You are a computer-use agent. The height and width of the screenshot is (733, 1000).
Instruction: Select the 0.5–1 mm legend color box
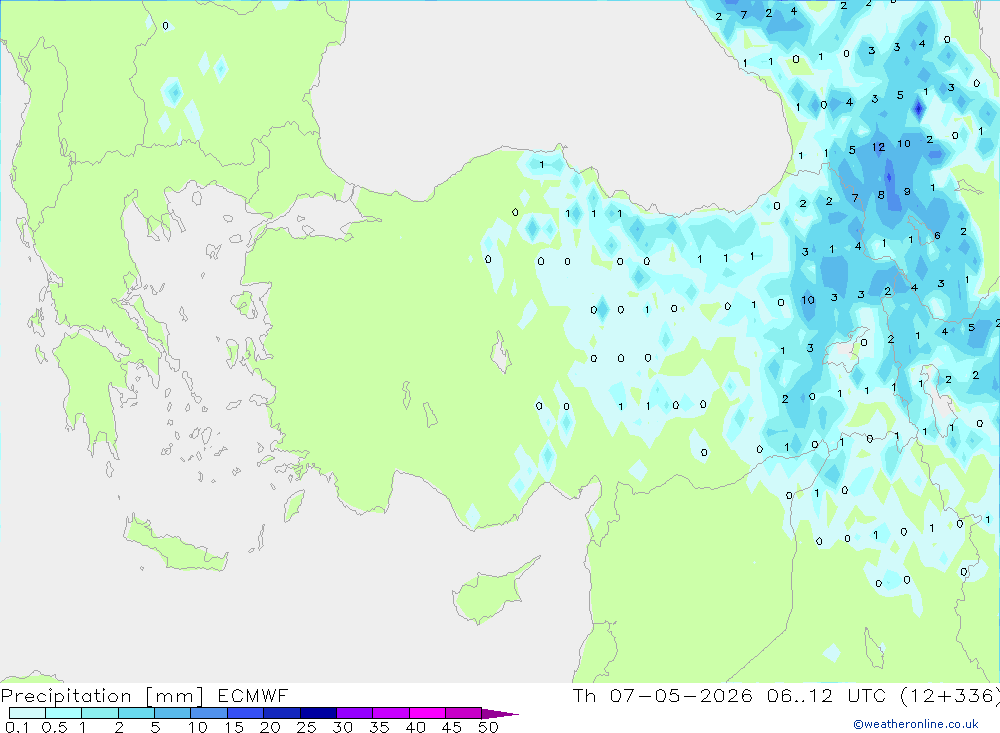(x=63, y=713)
